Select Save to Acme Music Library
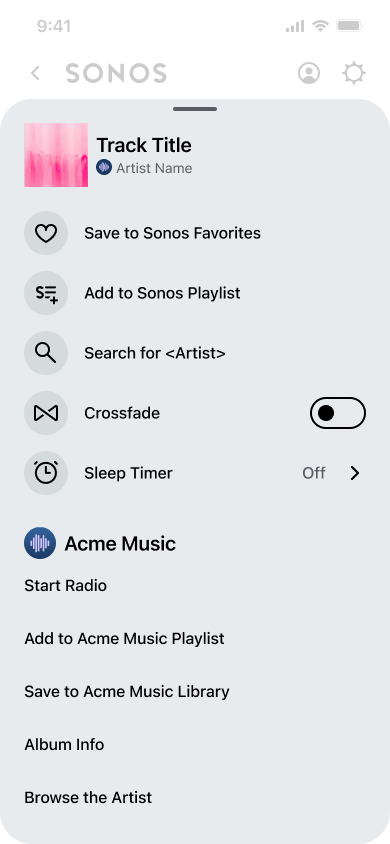This screenshot has width=390, height=844. 127,692
